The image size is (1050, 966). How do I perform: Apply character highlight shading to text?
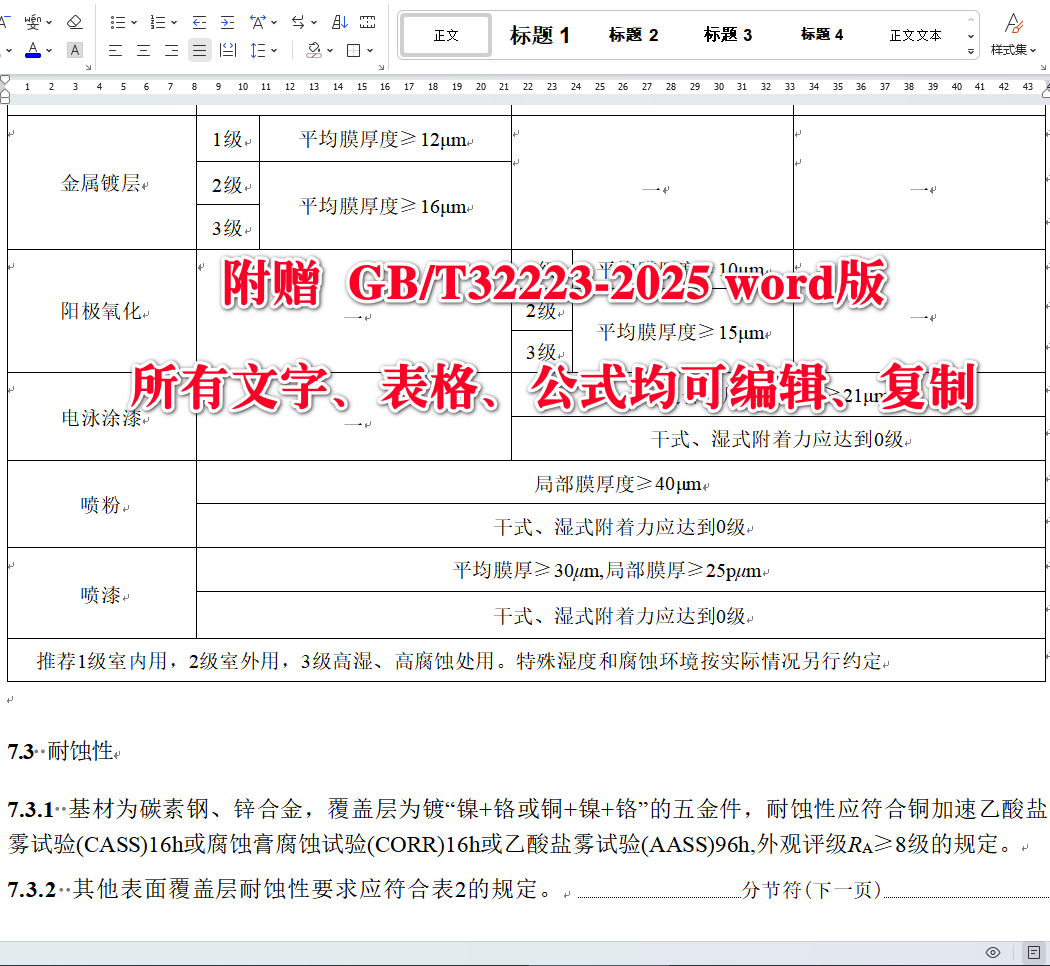[x=74, y=49]
